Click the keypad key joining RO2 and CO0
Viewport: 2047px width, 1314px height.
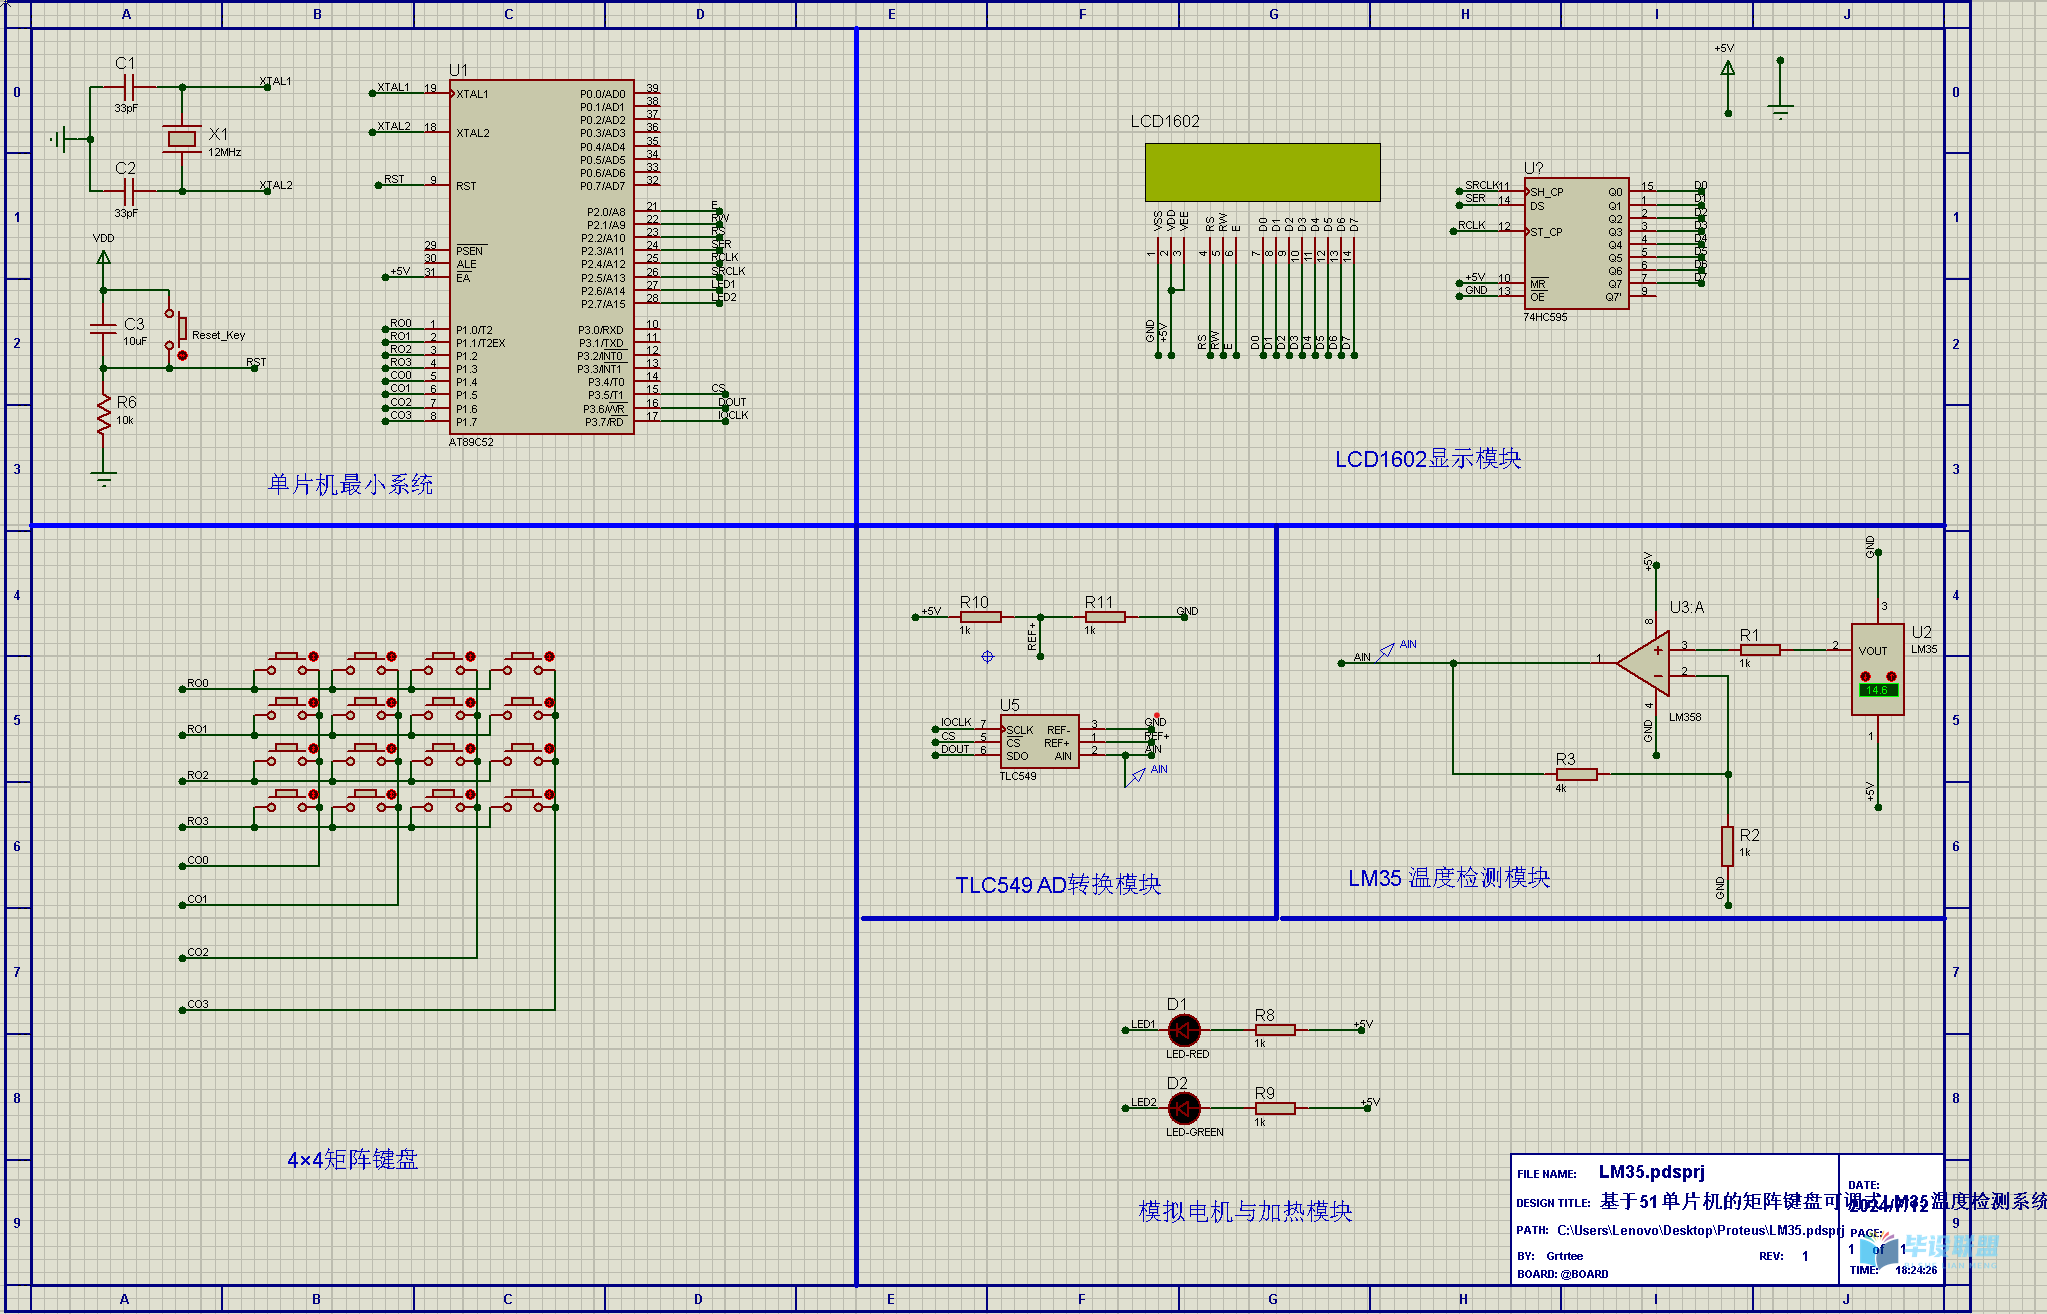click(x=287, y=755)
